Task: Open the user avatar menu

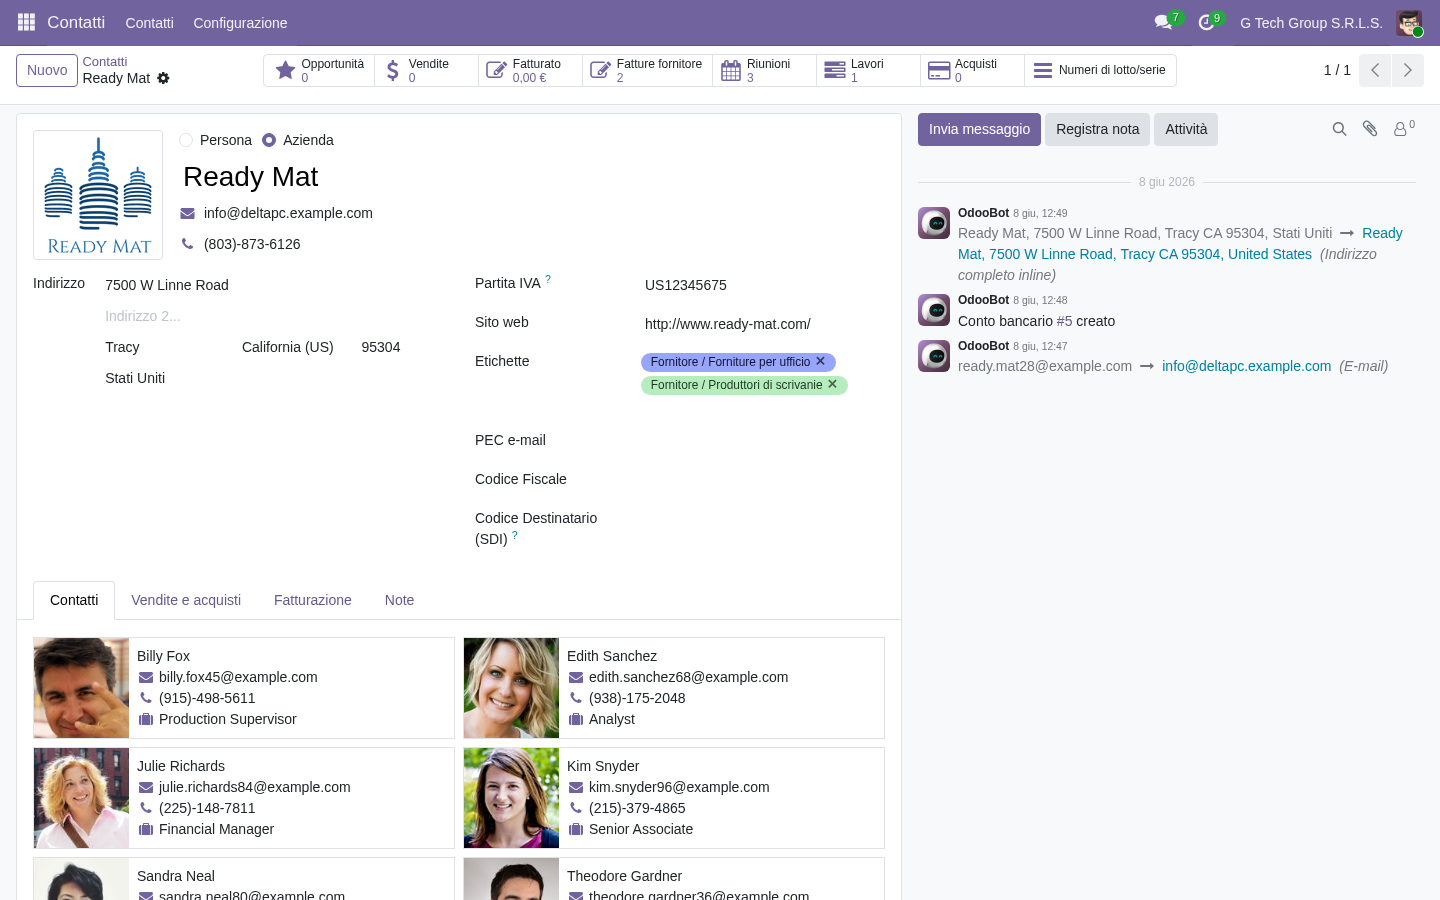Action: coord(1409,23)
